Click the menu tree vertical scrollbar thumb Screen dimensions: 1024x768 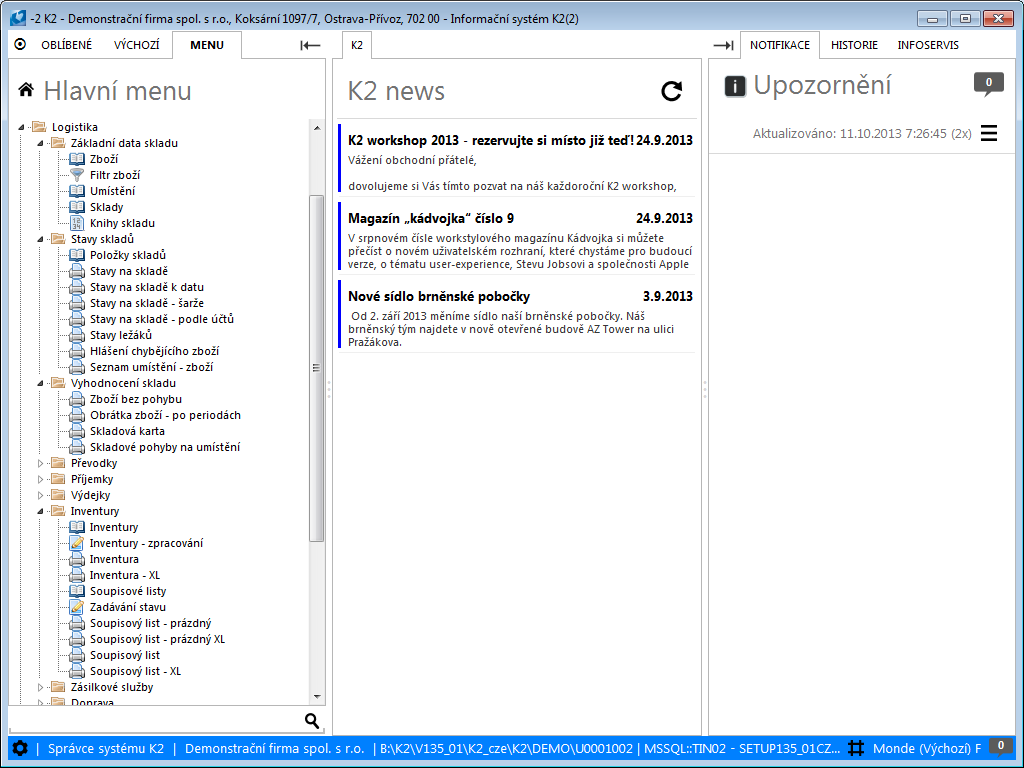[x=317, y=368]
